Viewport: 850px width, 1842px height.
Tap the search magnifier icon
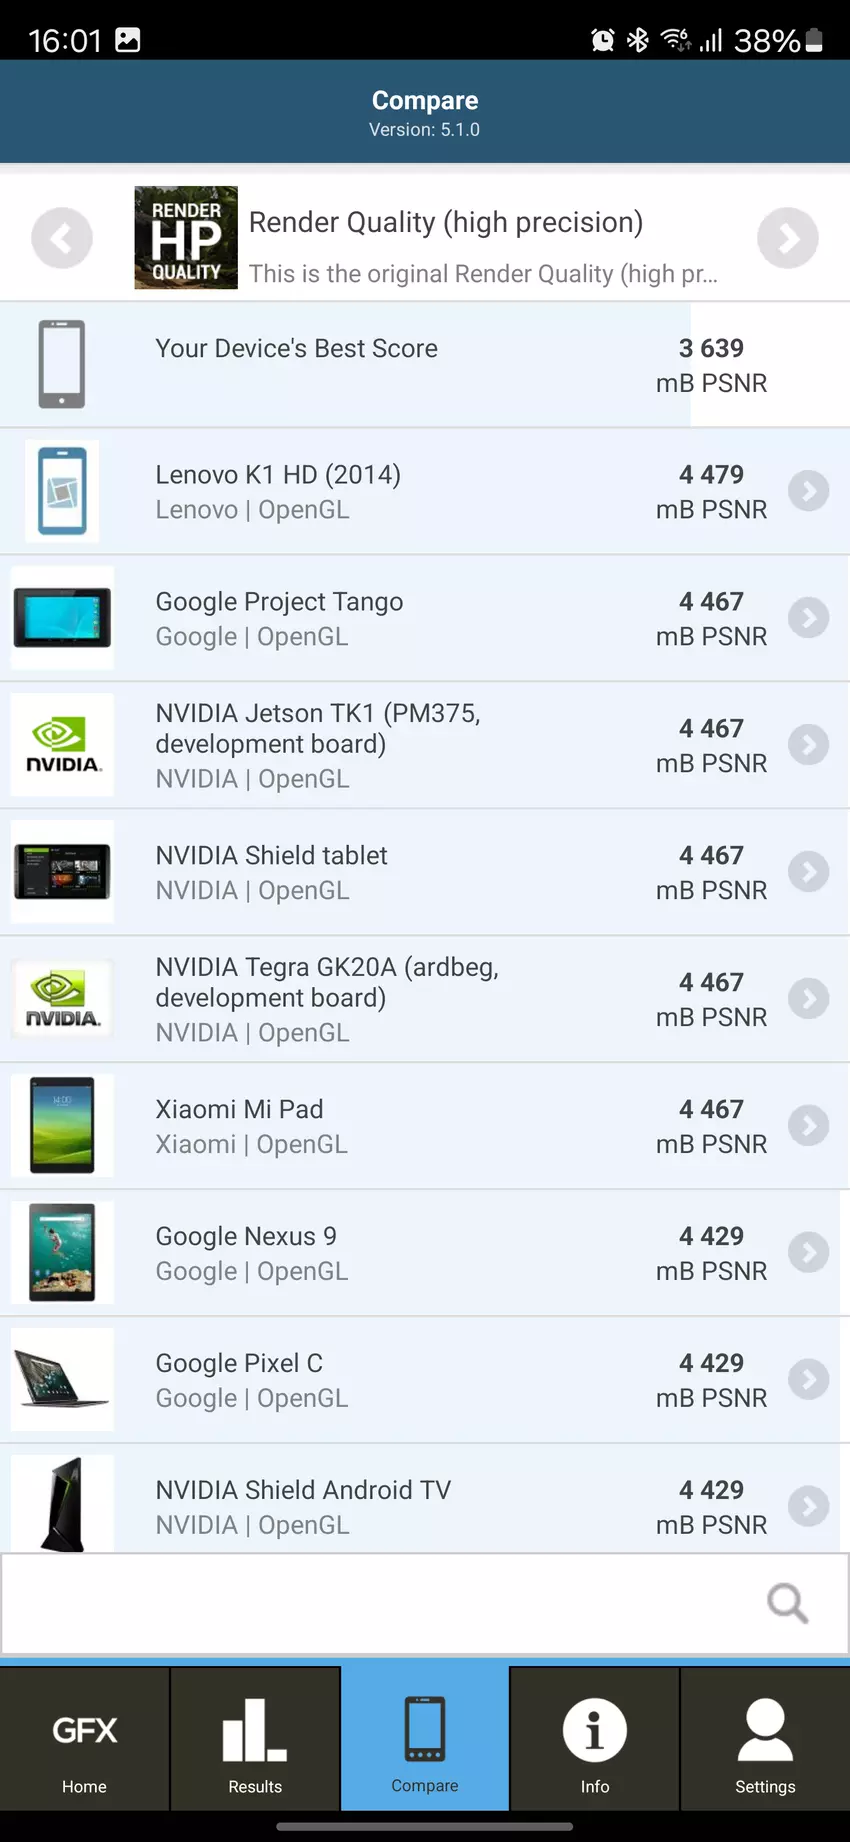tap(787, 1603)
